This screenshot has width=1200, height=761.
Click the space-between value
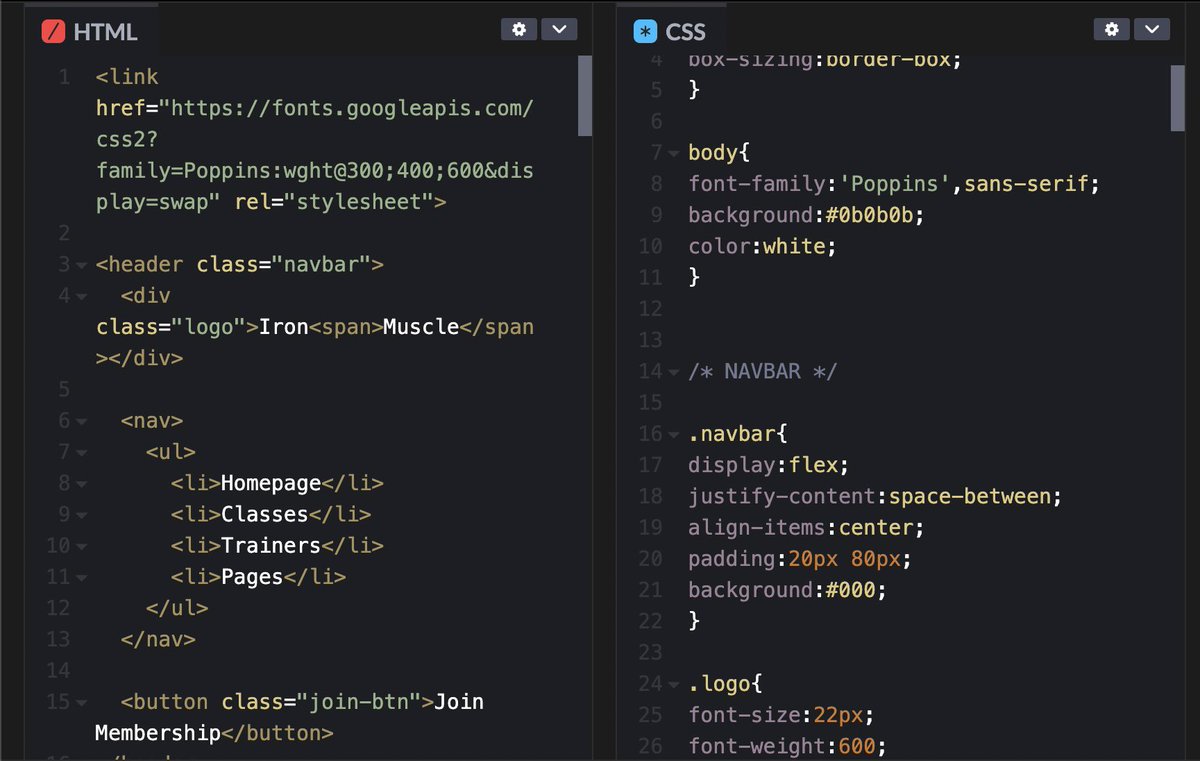coord(970,496)
